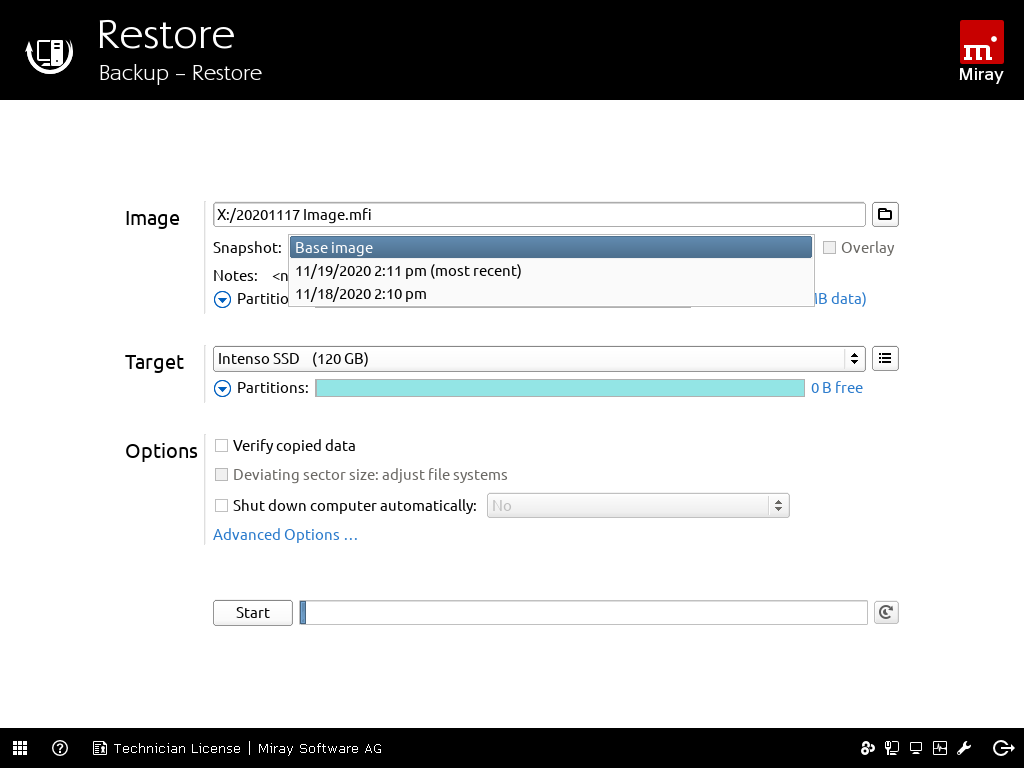1024x768 pixels.
Task: Open the network drive icon in status bar
Action: tap(891, 748)
